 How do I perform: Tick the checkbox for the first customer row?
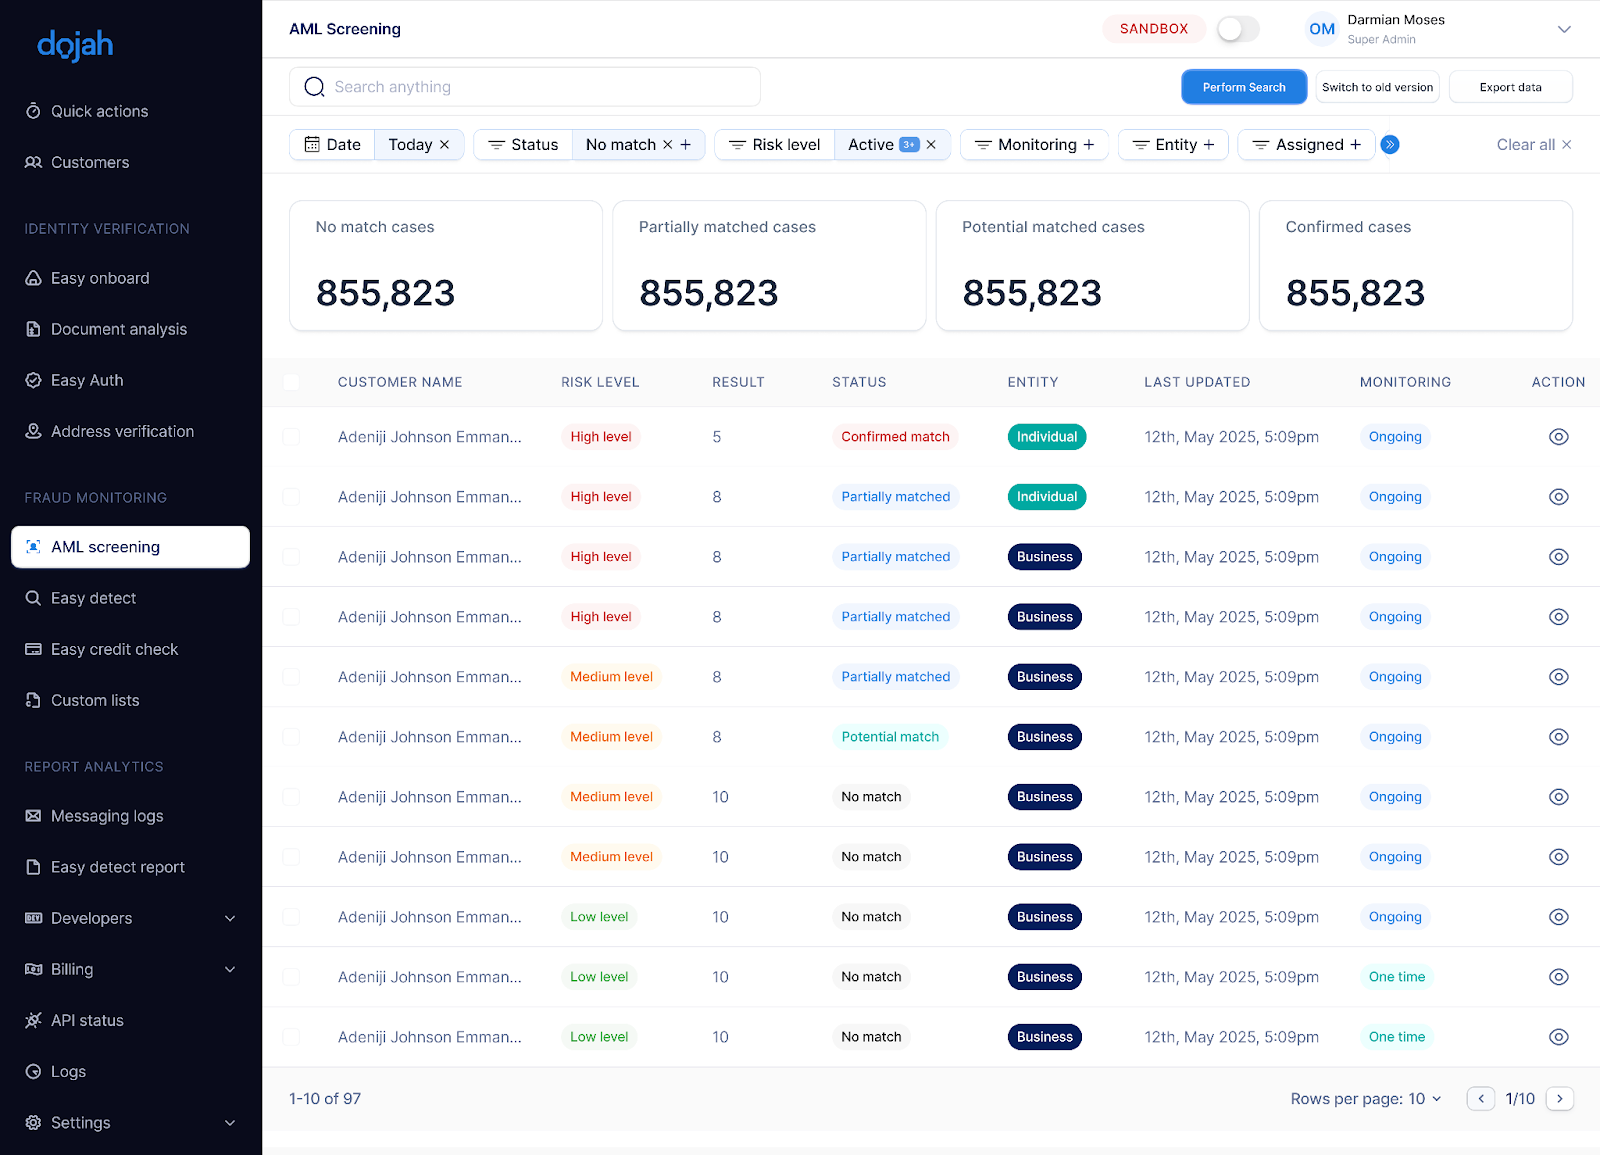point(291,437)
